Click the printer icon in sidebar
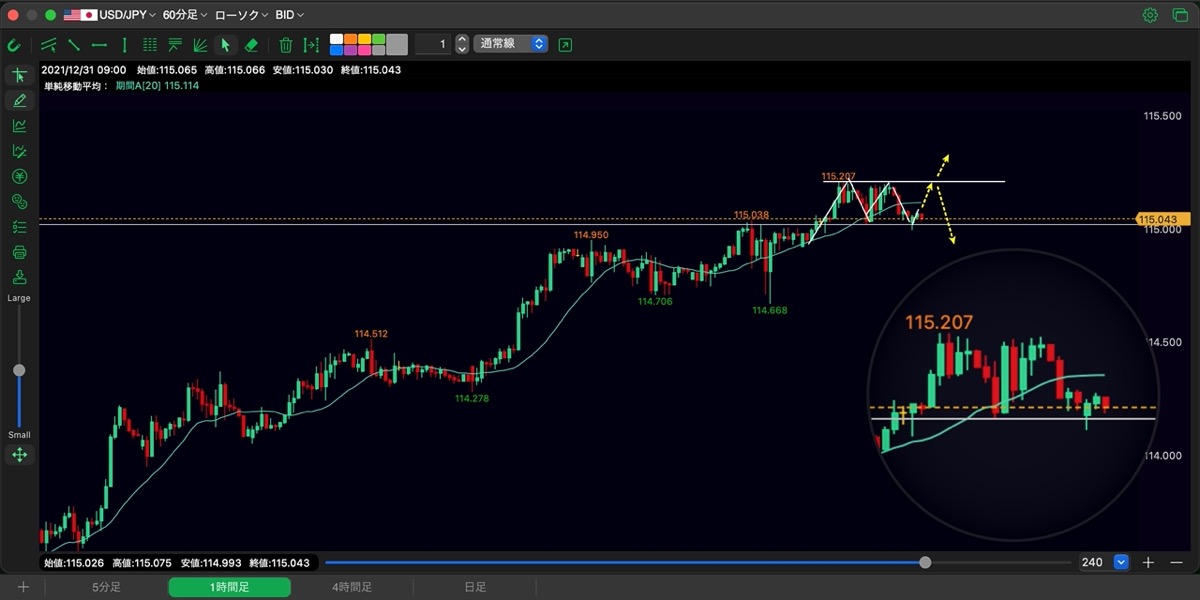Viewport: 1200px width, 600px height. [x=19, y=252]
